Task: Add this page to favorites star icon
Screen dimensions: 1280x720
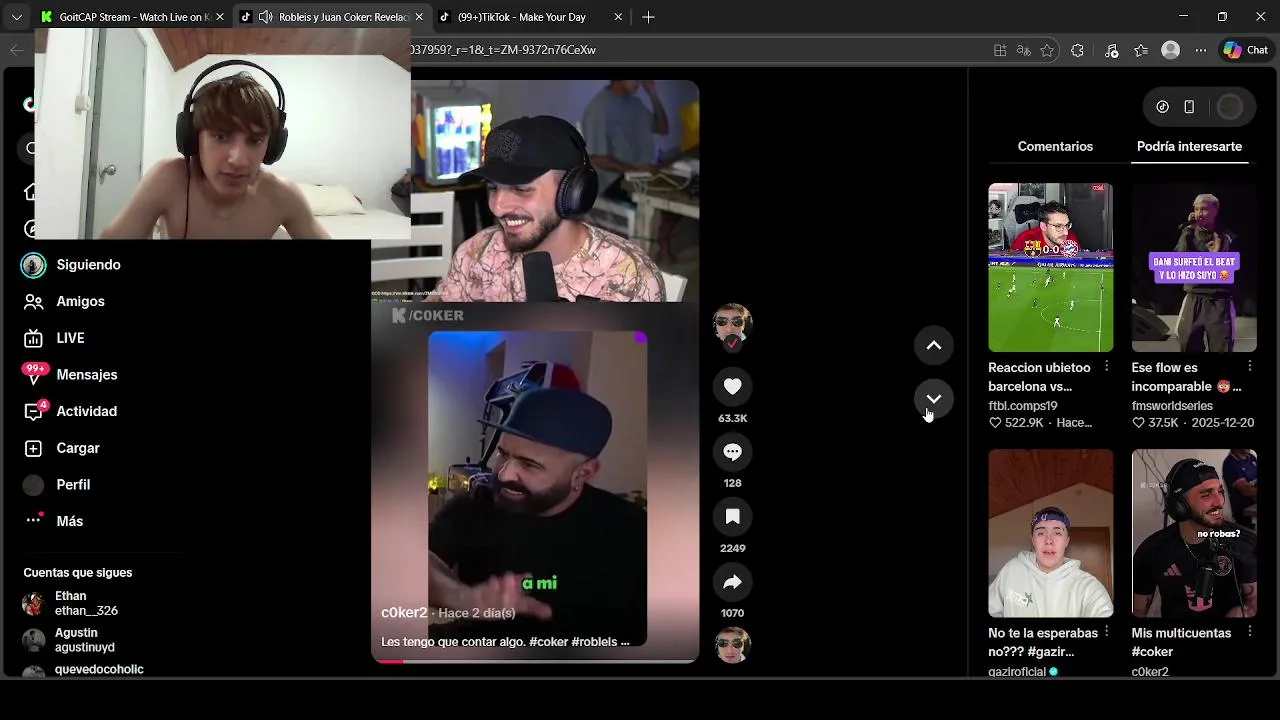Action: pos(1047,50)
